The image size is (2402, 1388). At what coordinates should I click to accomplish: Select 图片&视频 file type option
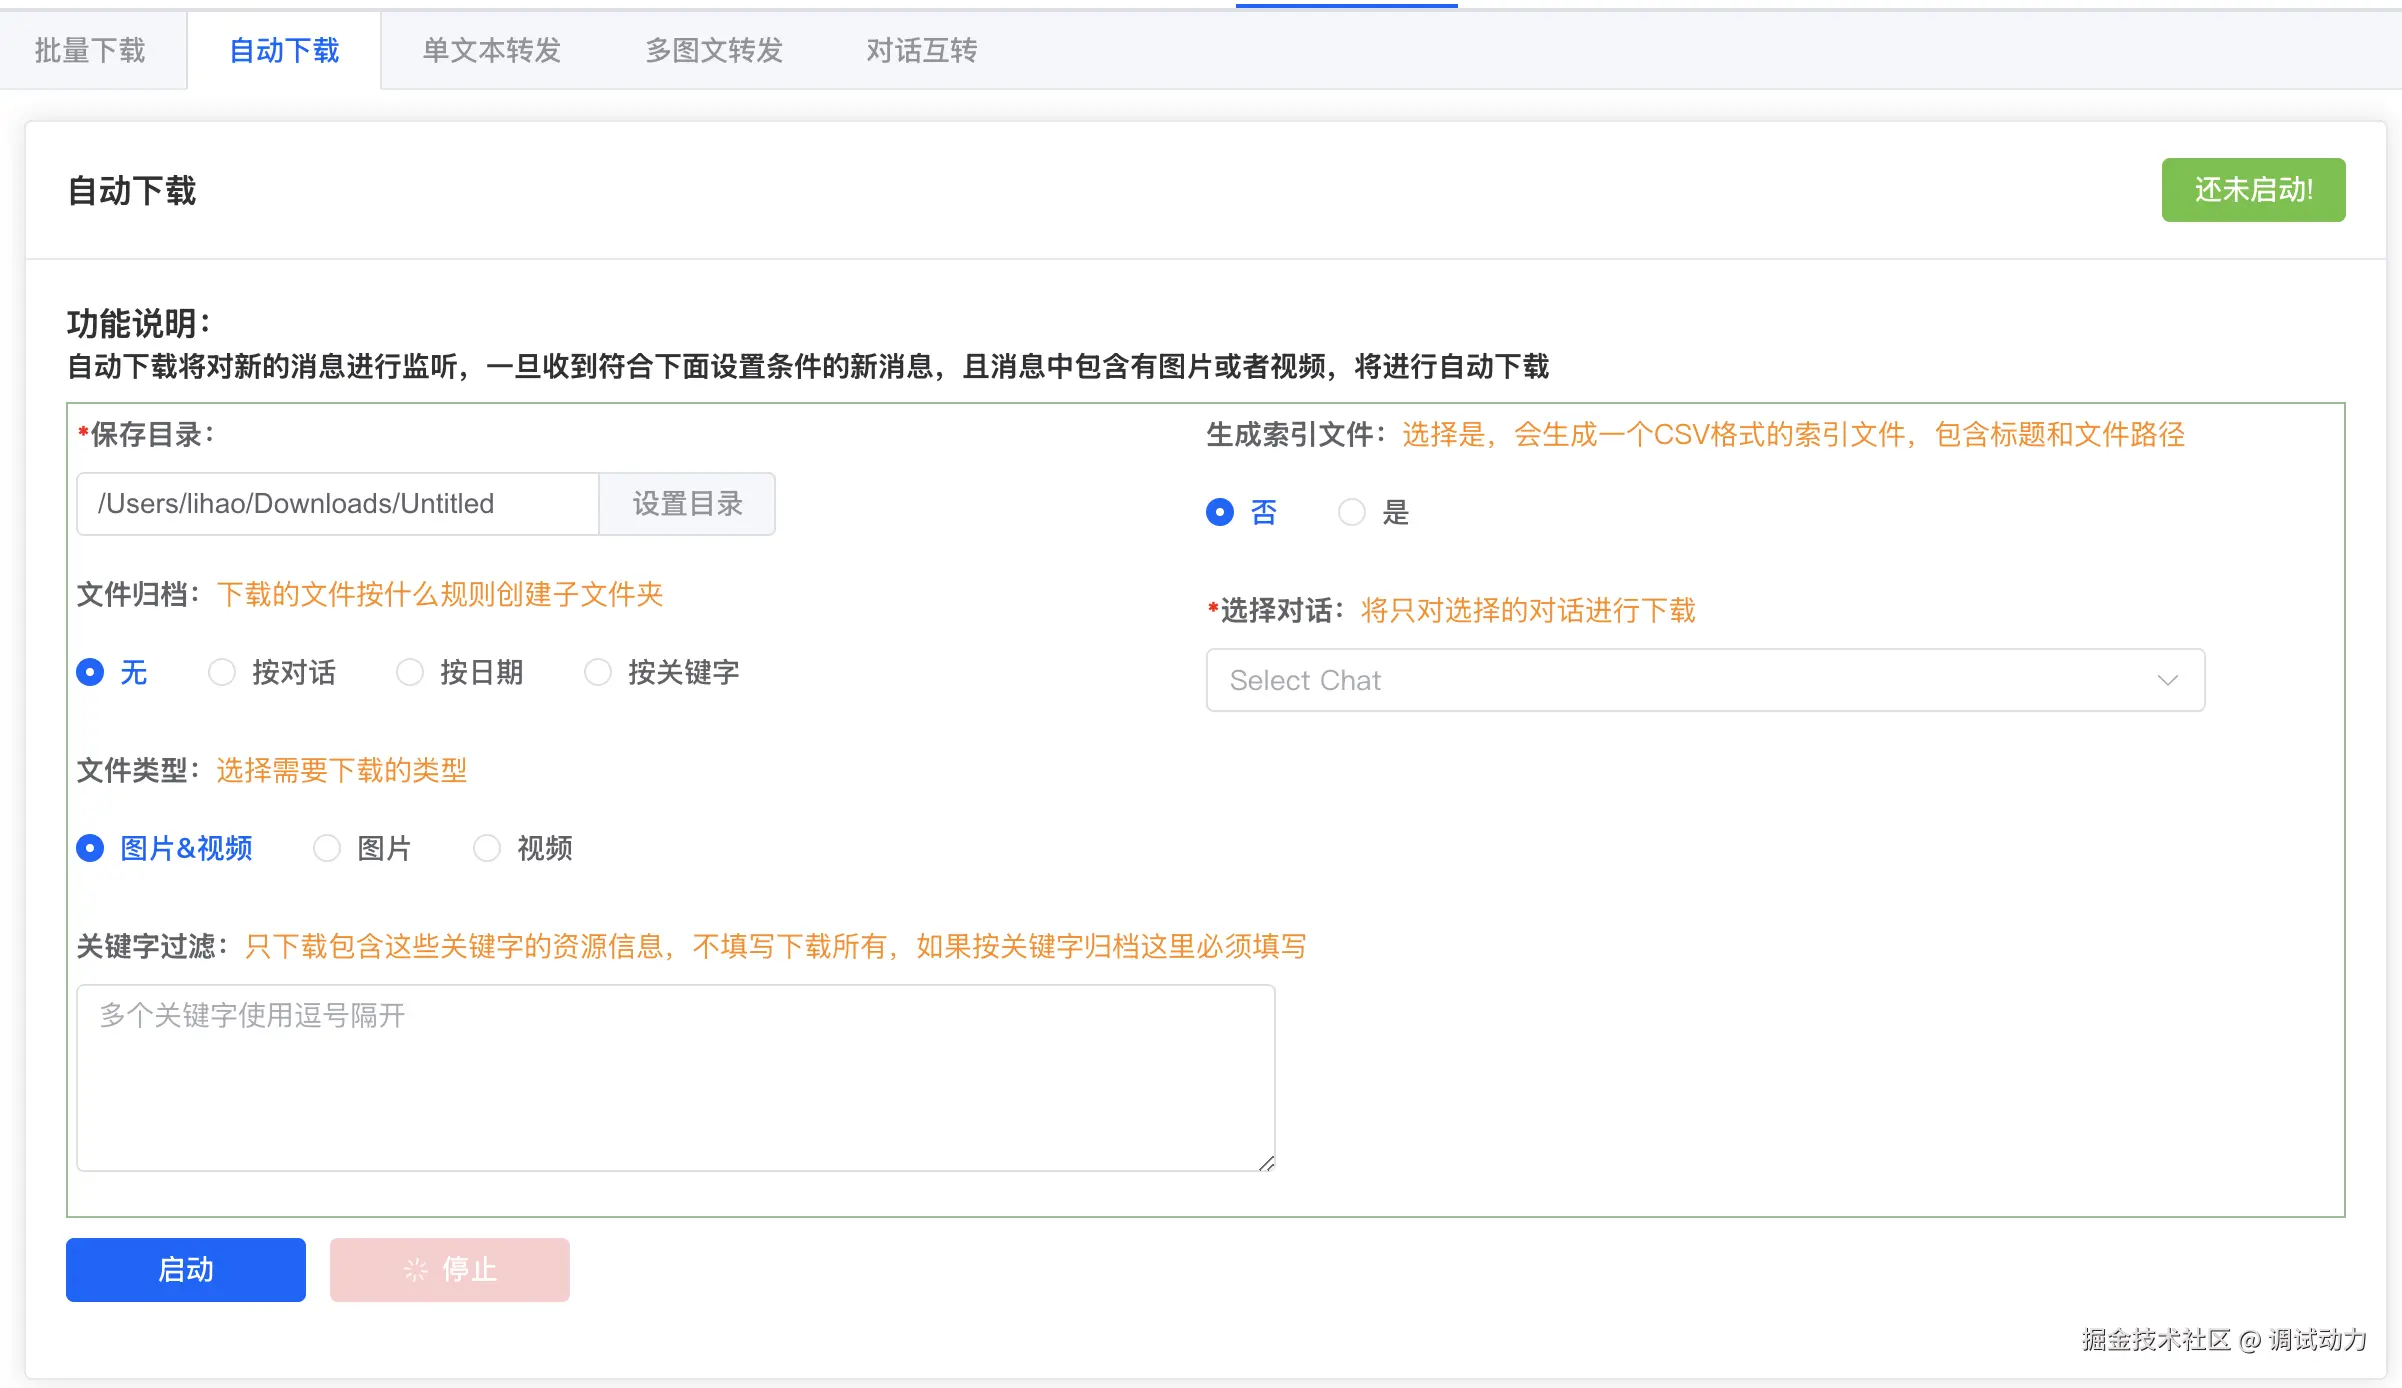point(90,848)
